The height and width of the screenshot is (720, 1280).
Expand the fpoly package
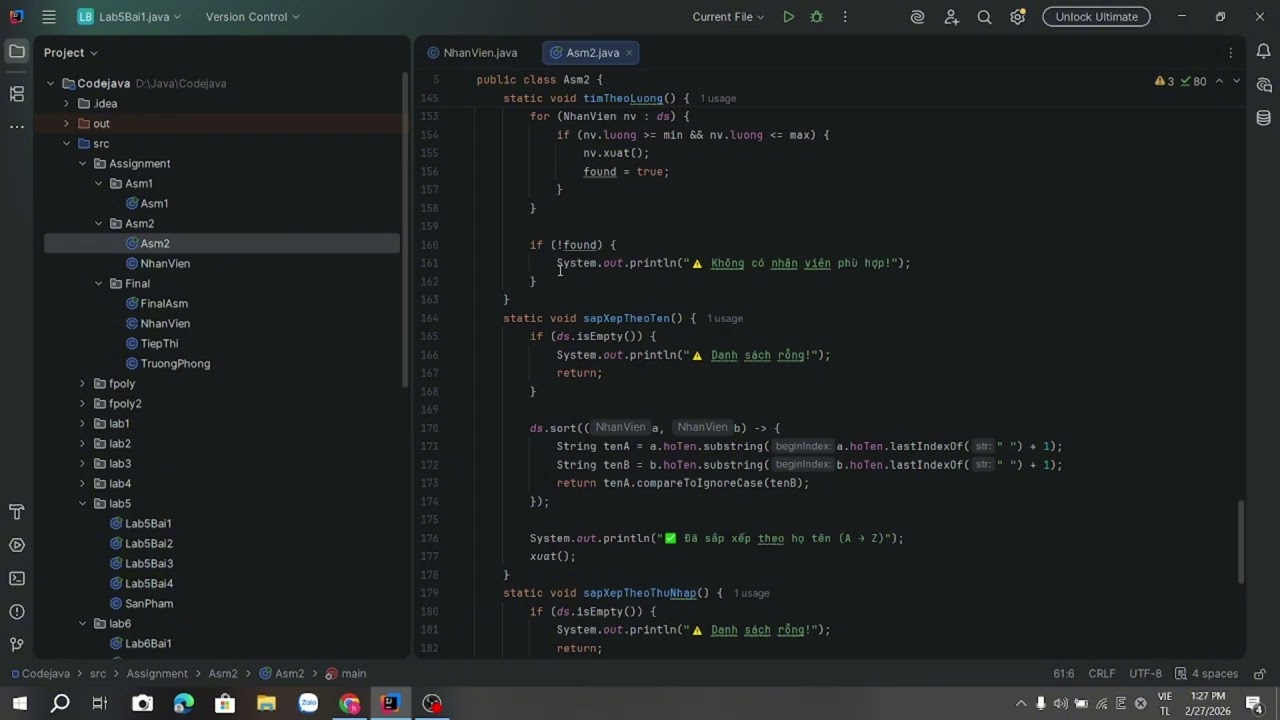click(83, 384)
